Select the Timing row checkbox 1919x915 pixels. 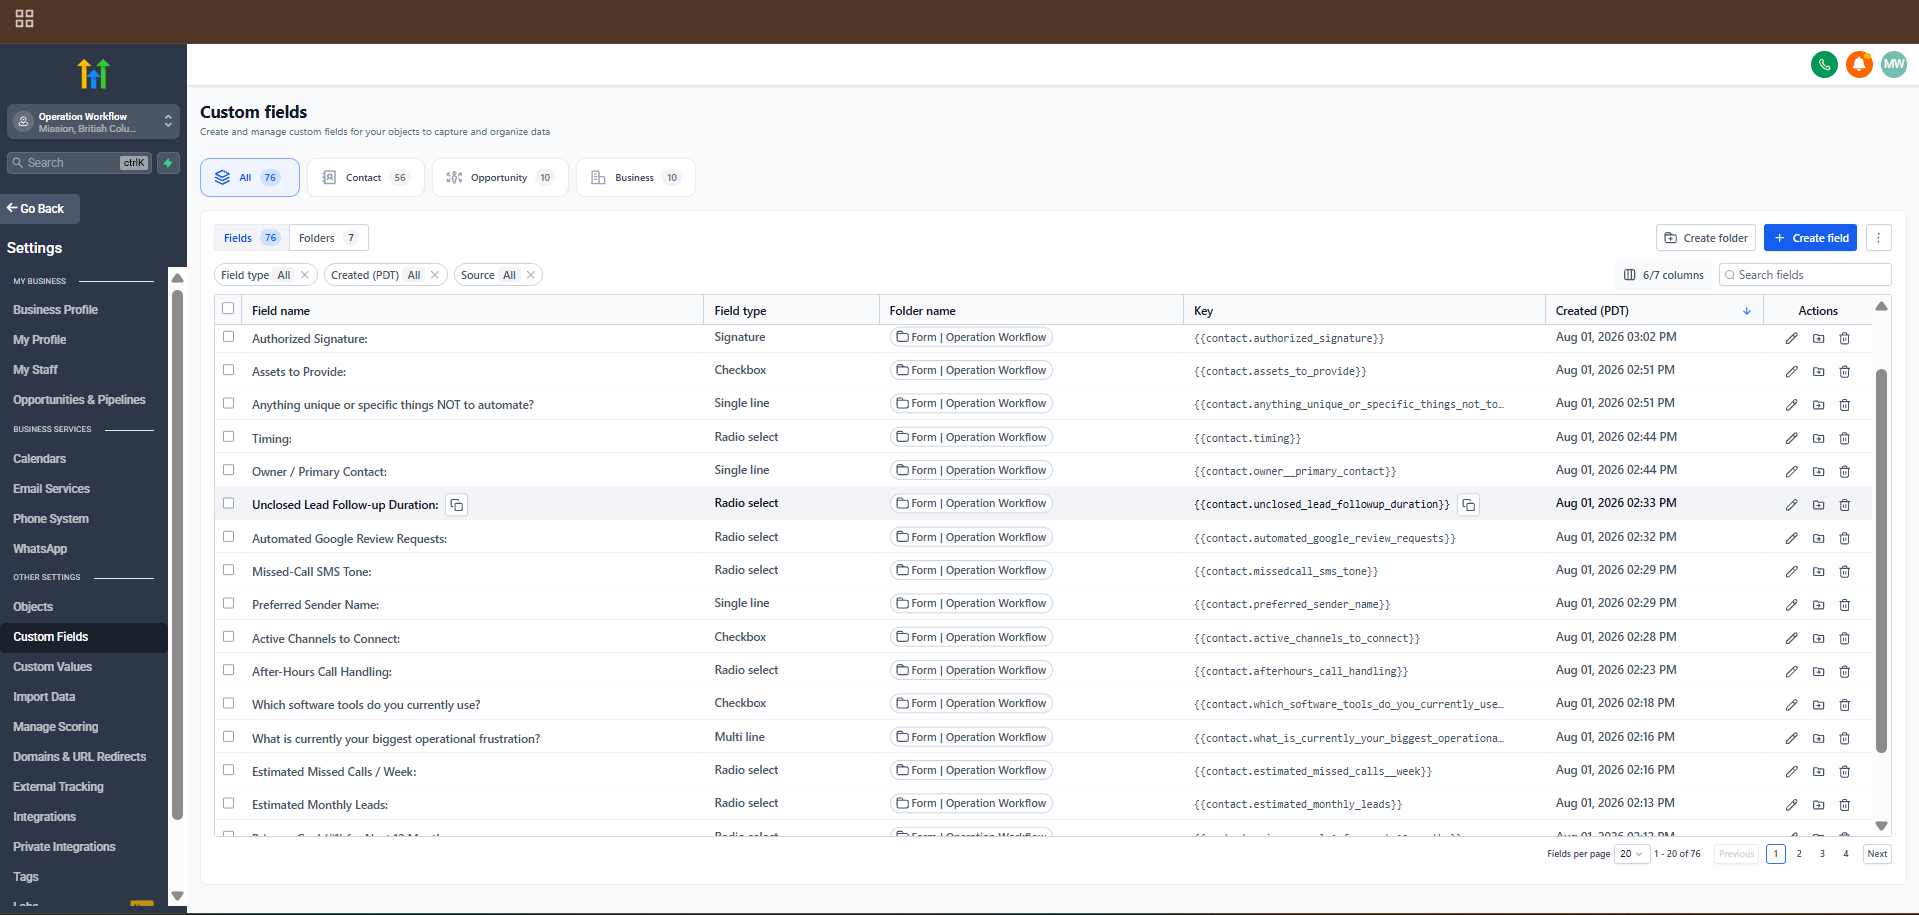pyautogui.click(x=228, y=437)
